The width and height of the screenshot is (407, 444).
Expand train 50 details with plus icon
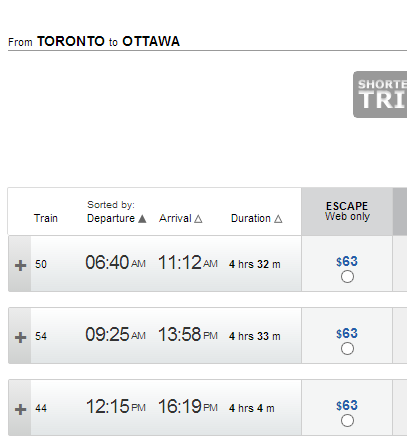20,265
